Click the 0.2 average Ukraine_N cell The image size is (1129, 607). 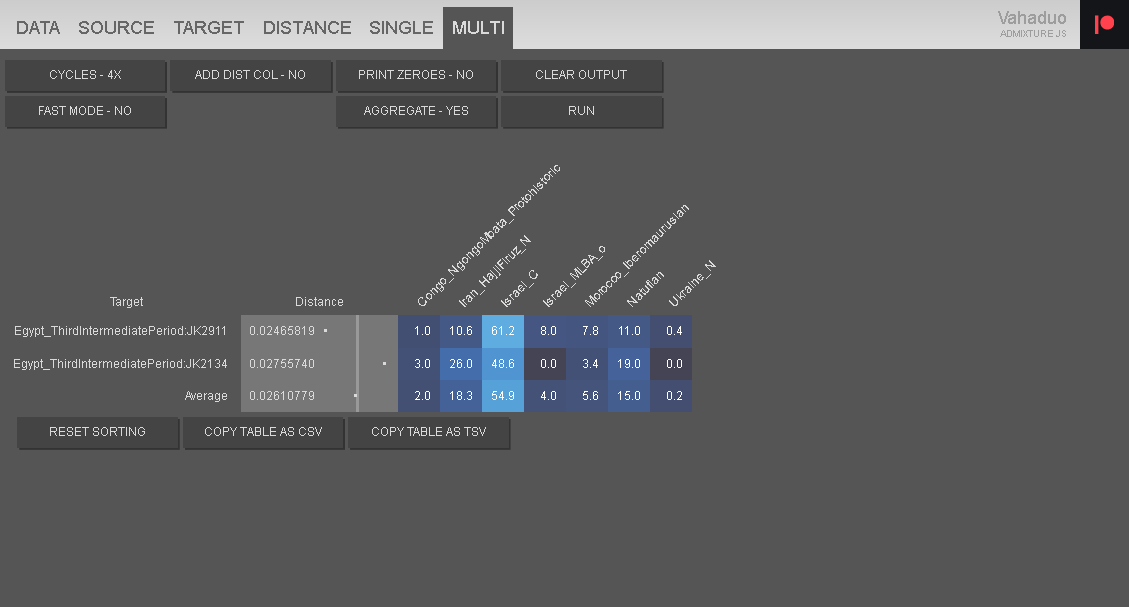click(671, 396)
